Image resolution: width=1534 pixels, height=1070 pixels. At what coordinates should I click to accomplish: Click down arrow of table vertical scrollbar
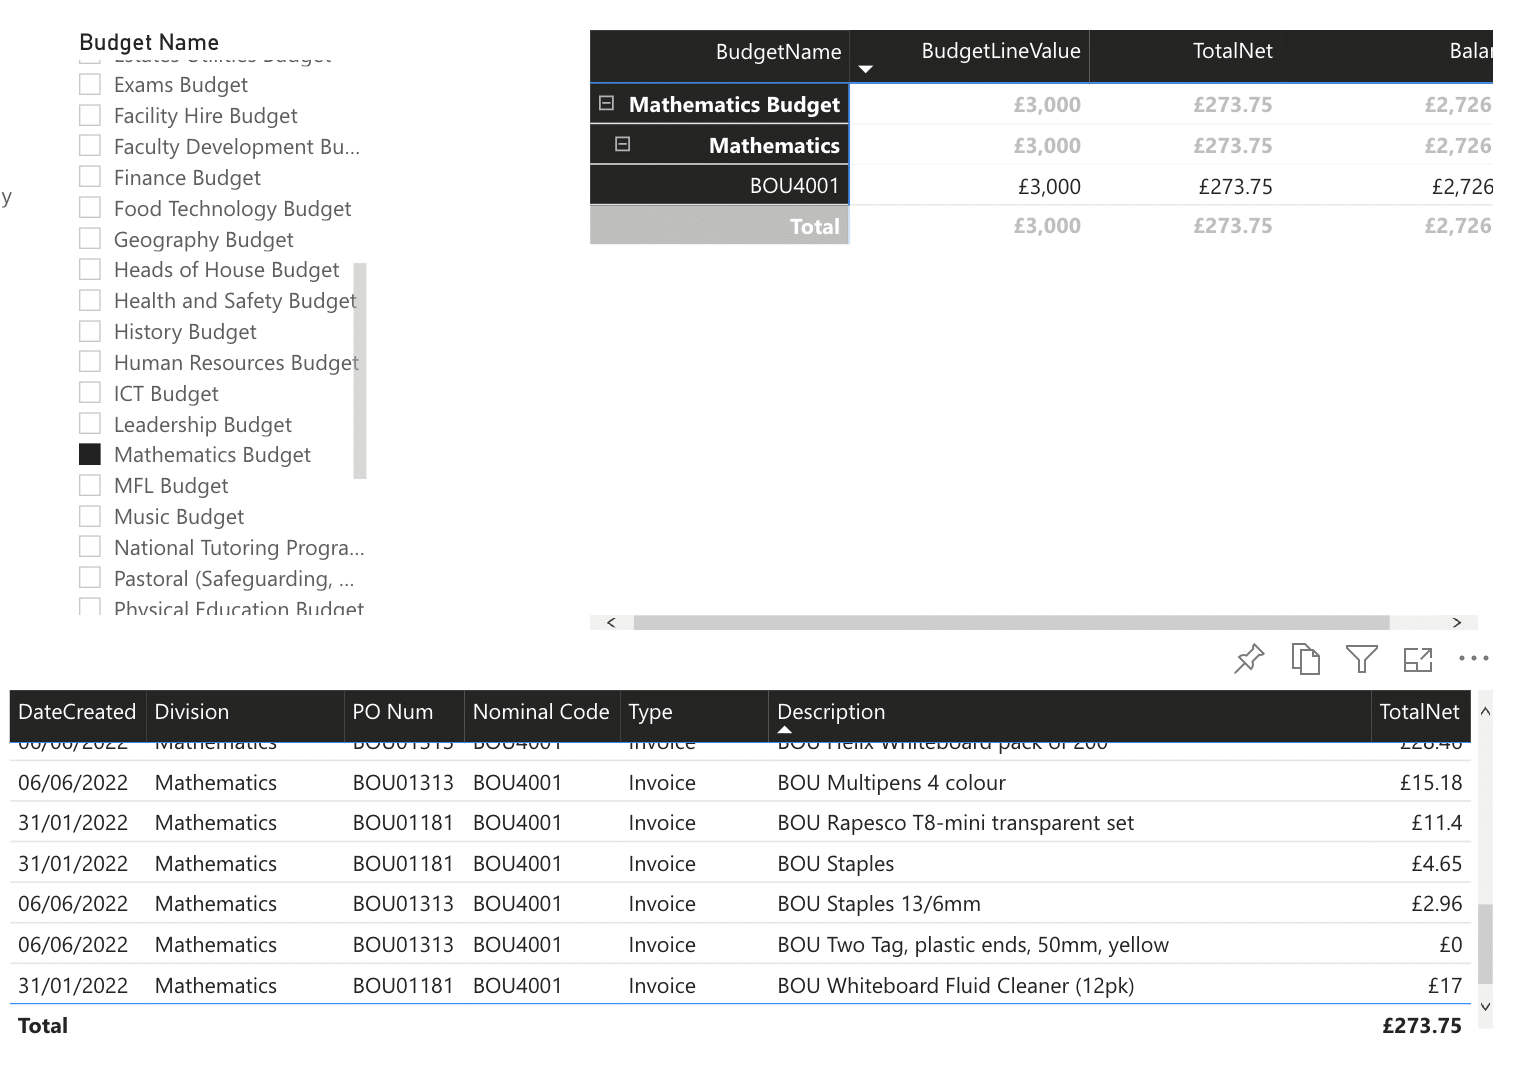1485,1007
